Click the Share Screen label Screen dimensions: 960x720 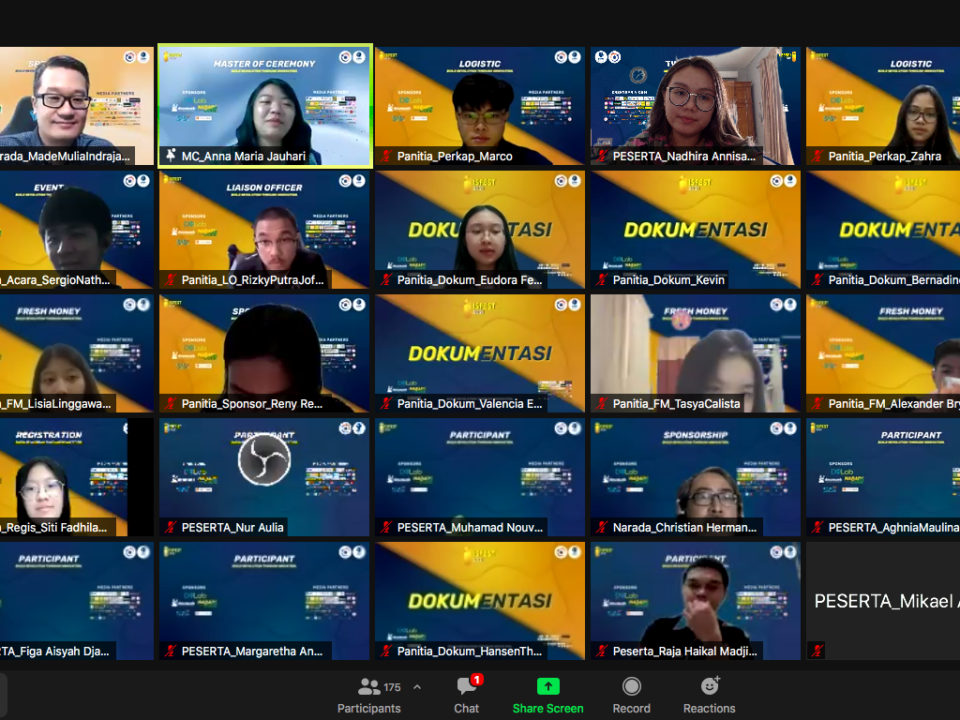coord(548,708)
